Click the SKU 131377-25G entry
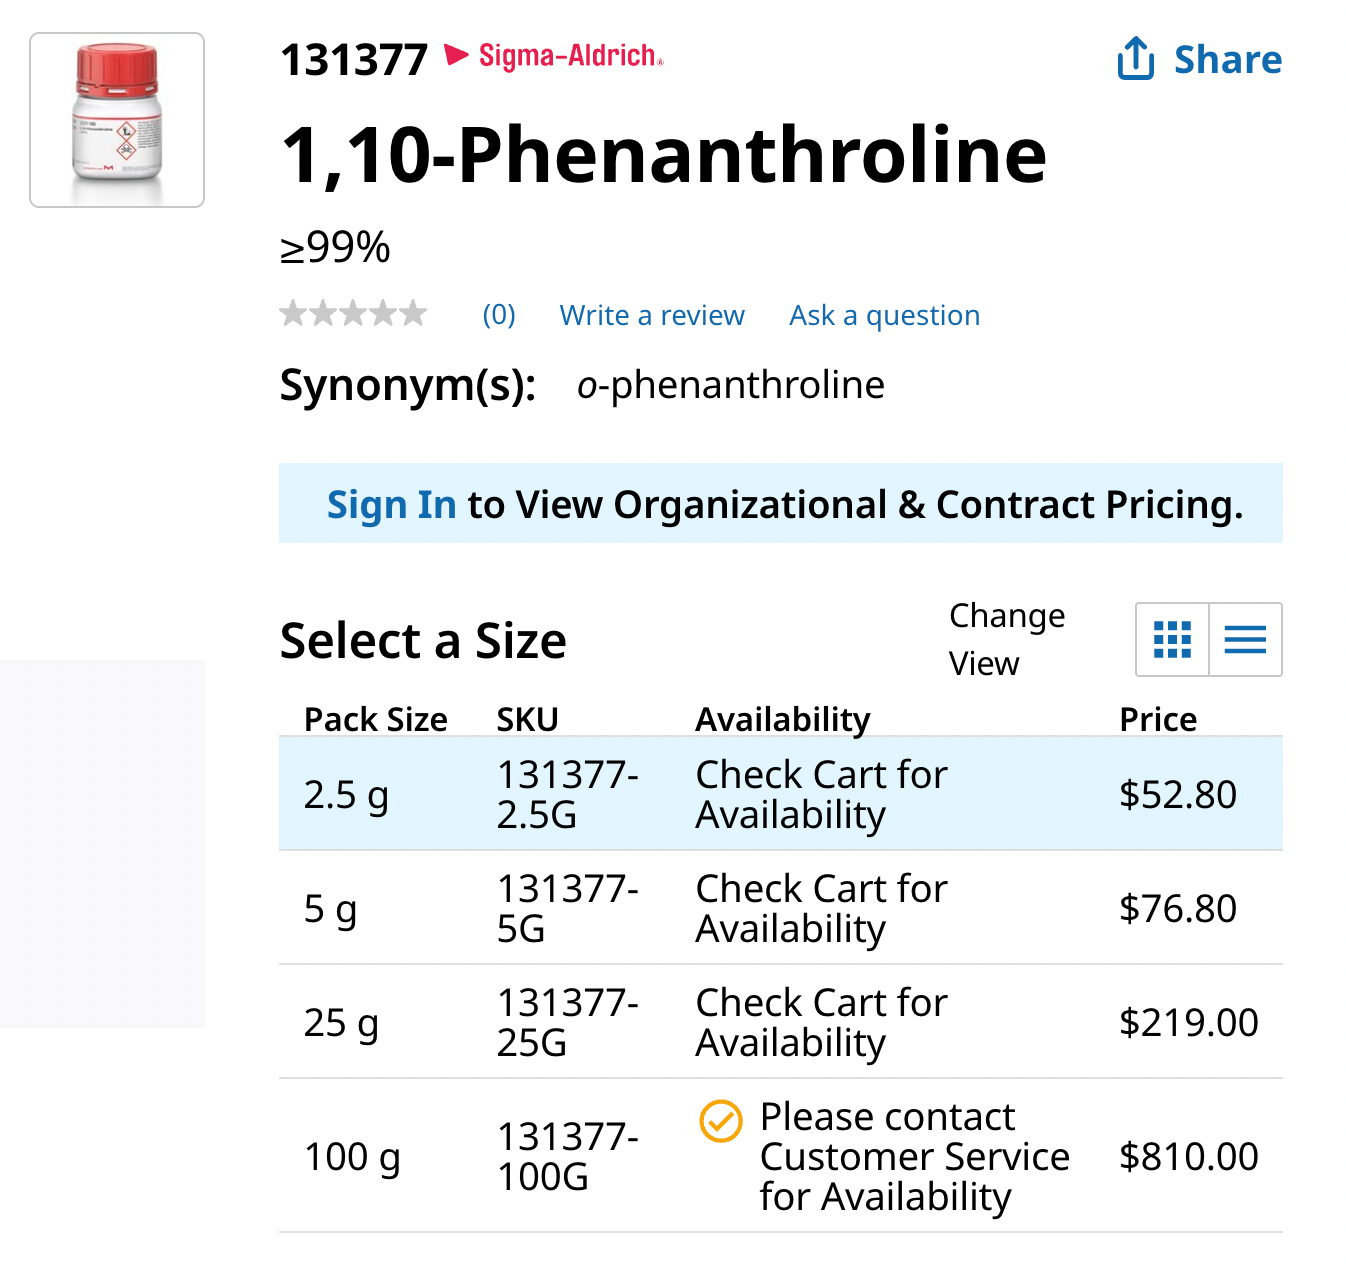This screenshot has width=1346, height=1272. point(567,1023)
